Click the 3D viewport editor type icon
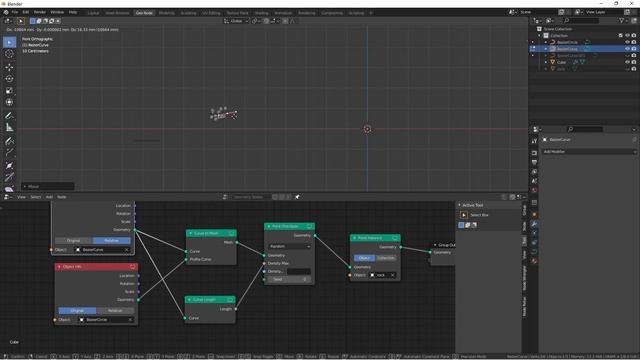 [8, 21]
